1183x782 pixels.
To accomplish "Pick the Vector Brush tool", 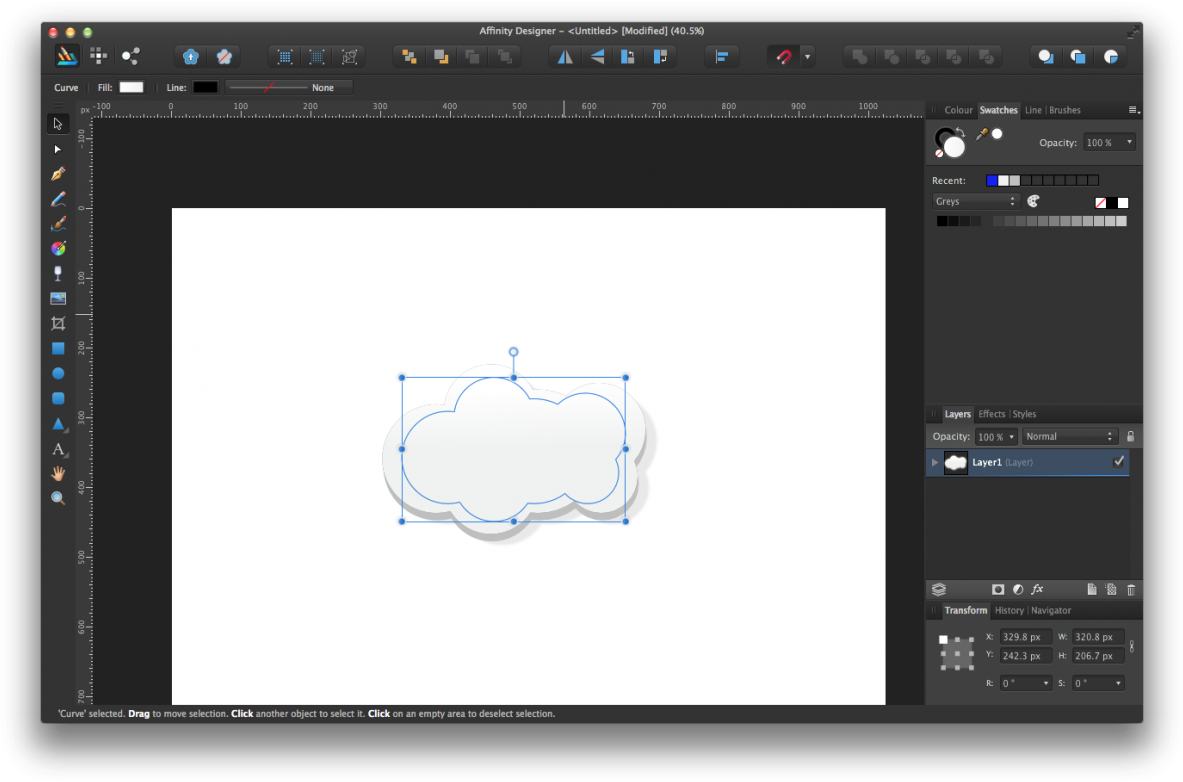I will tap(58, 223).
